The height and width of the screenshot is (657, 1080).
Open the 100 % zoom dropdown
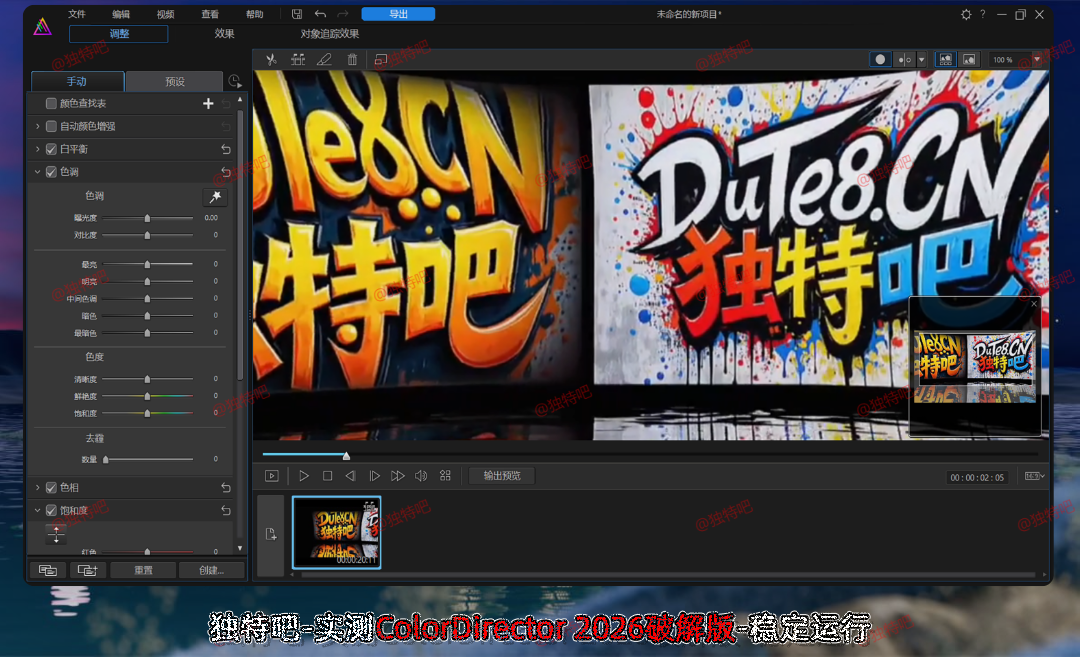click(x=1037, y=60)
